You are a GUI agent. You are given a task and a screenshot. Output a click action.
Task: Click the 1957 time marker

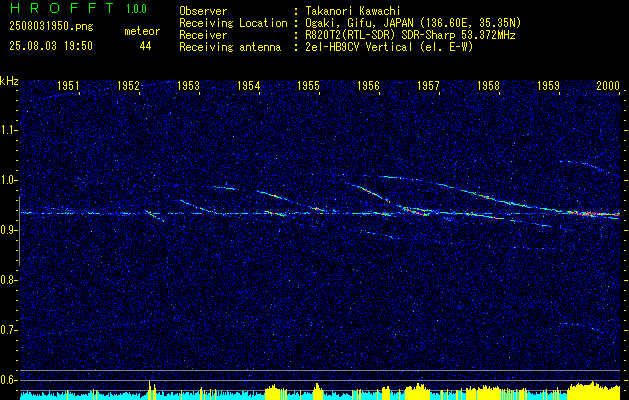(428, 85)
